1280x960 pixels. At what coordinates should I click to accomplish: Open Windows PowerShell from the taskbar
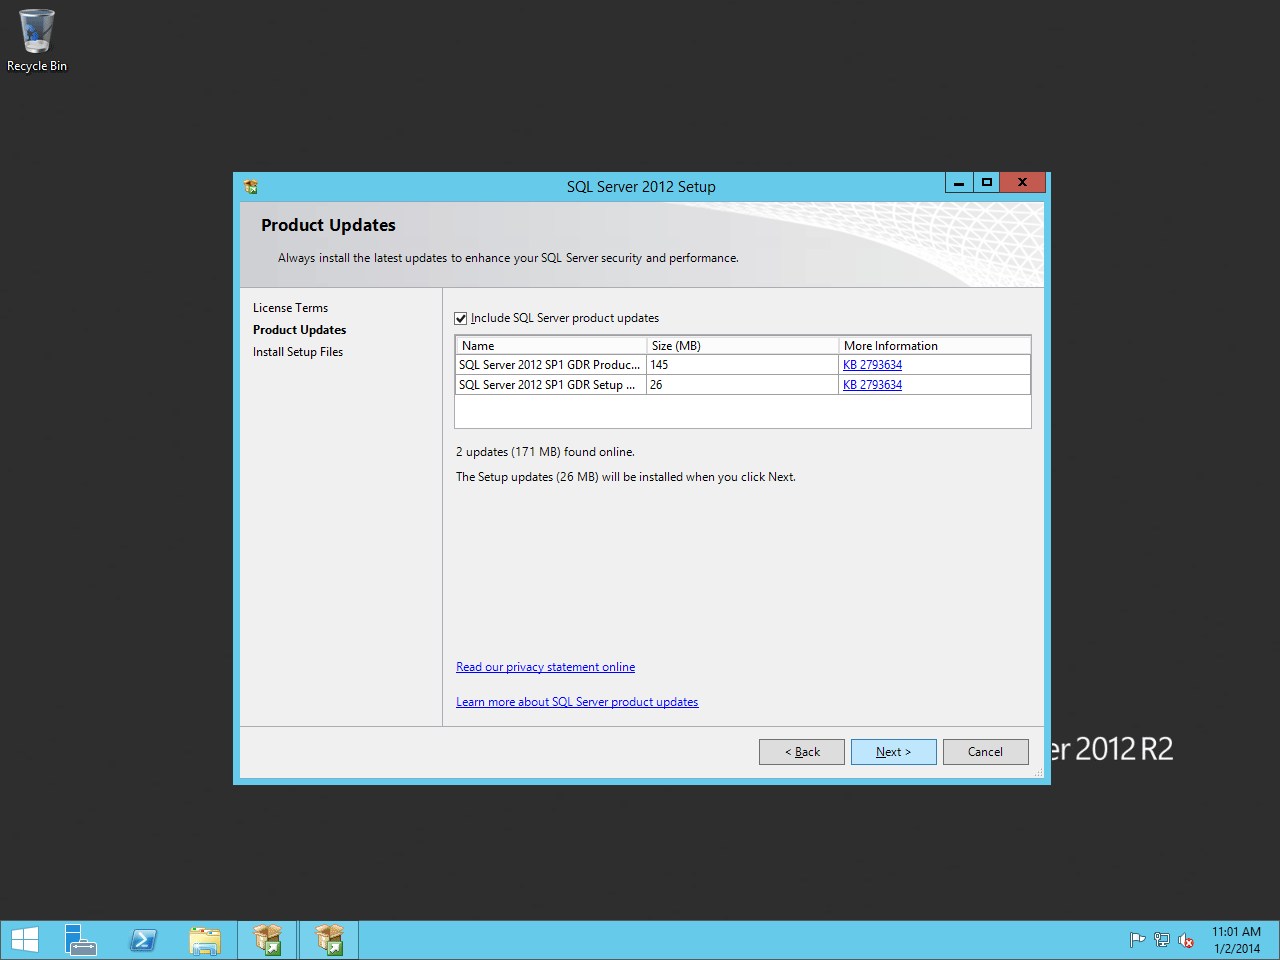[143, 940]
